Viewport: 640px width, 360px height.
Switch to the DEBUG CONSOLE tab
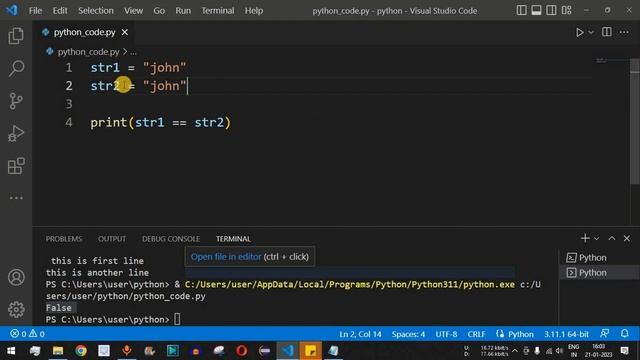coord(171,239)
